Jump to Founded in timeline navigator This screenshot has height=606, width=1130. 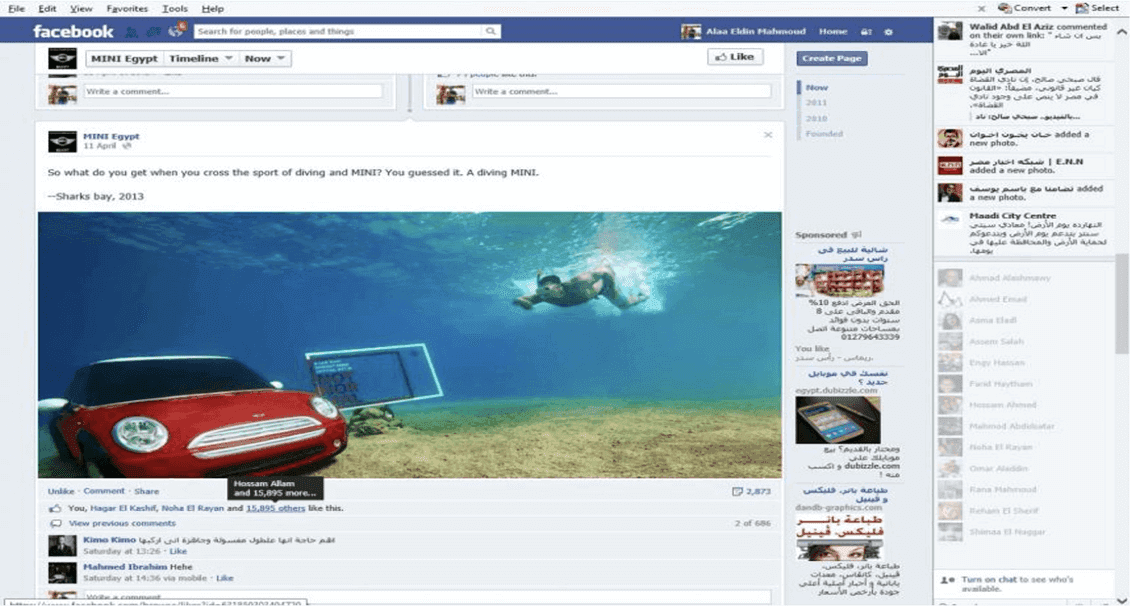(x=824, y=134)
